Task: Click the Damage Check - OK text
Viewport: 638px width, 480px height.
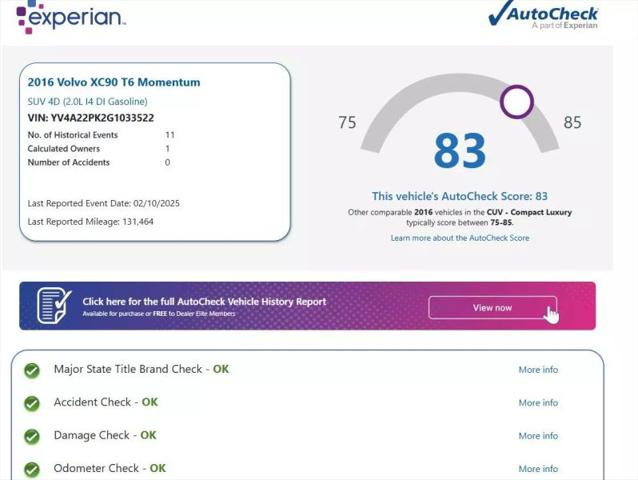Action: click(105, 435)
